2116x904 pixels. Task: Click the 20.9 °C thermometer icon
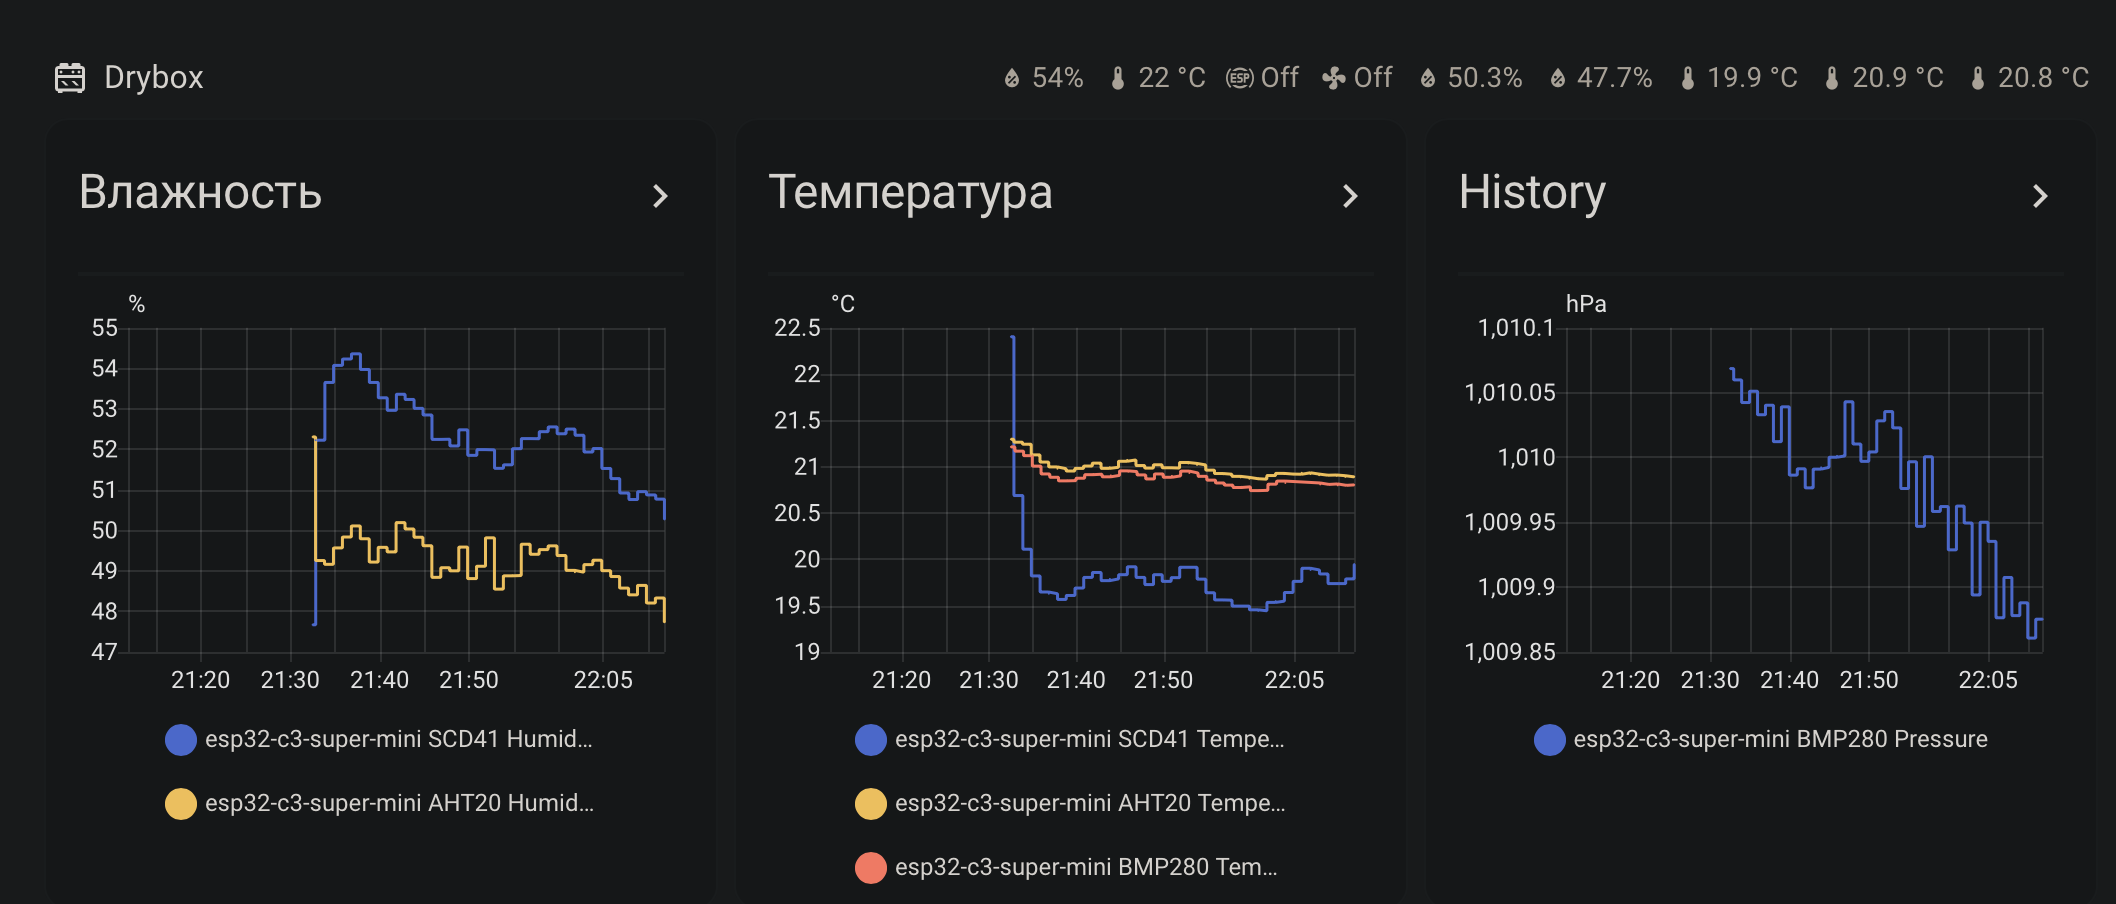(x=1832, y=78)
